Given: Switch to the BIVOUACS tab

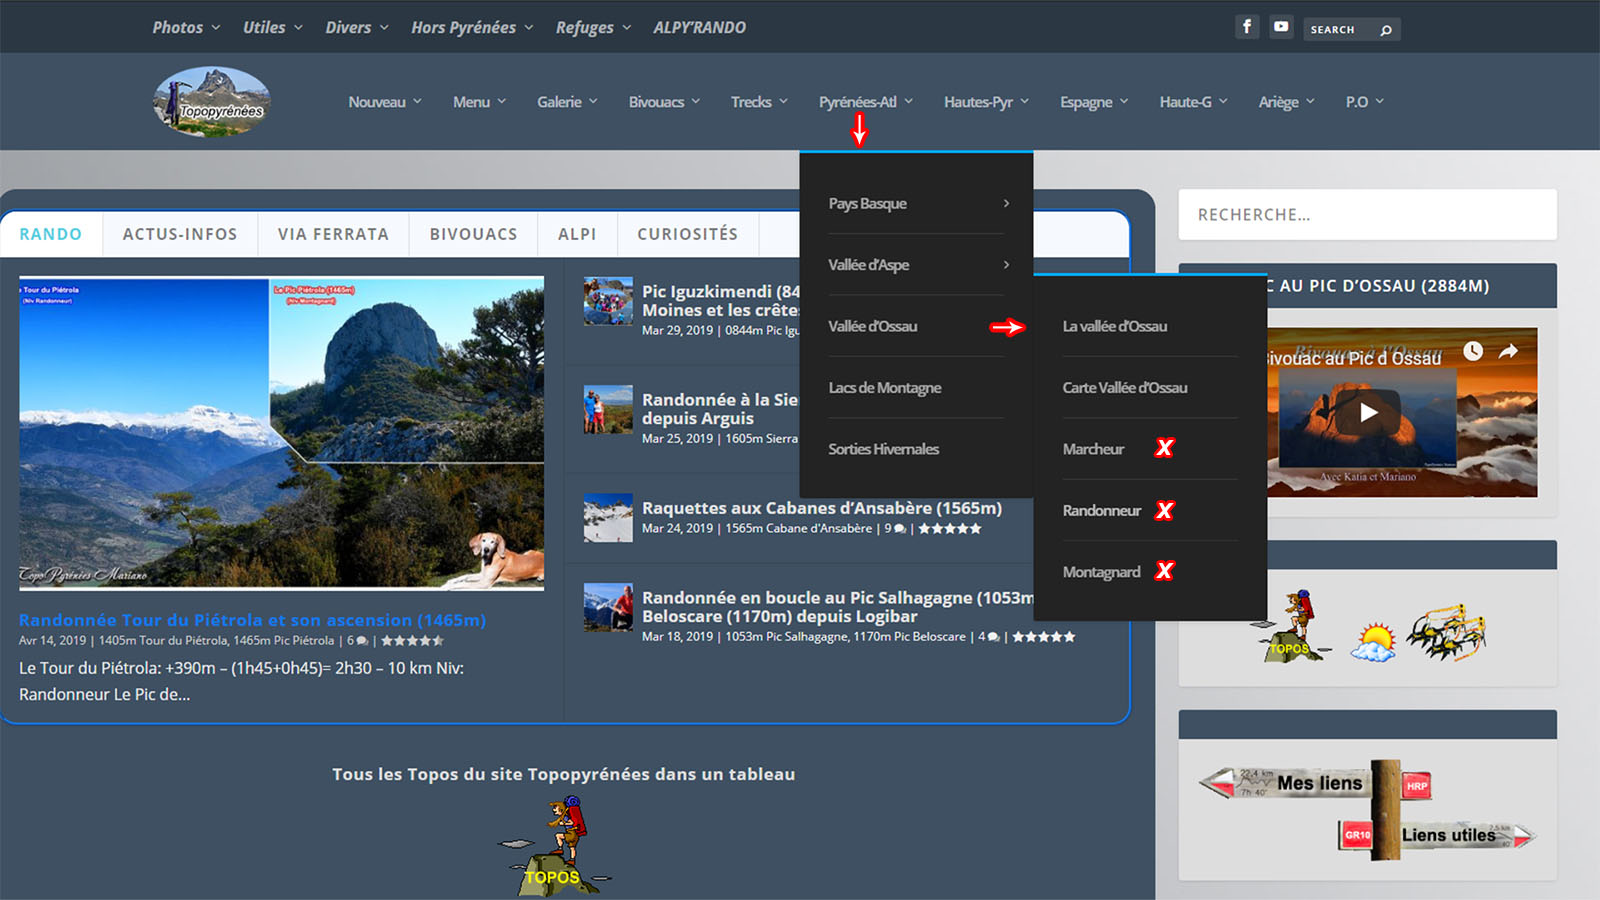Looking at the screenshot, I should click(474, 234).
